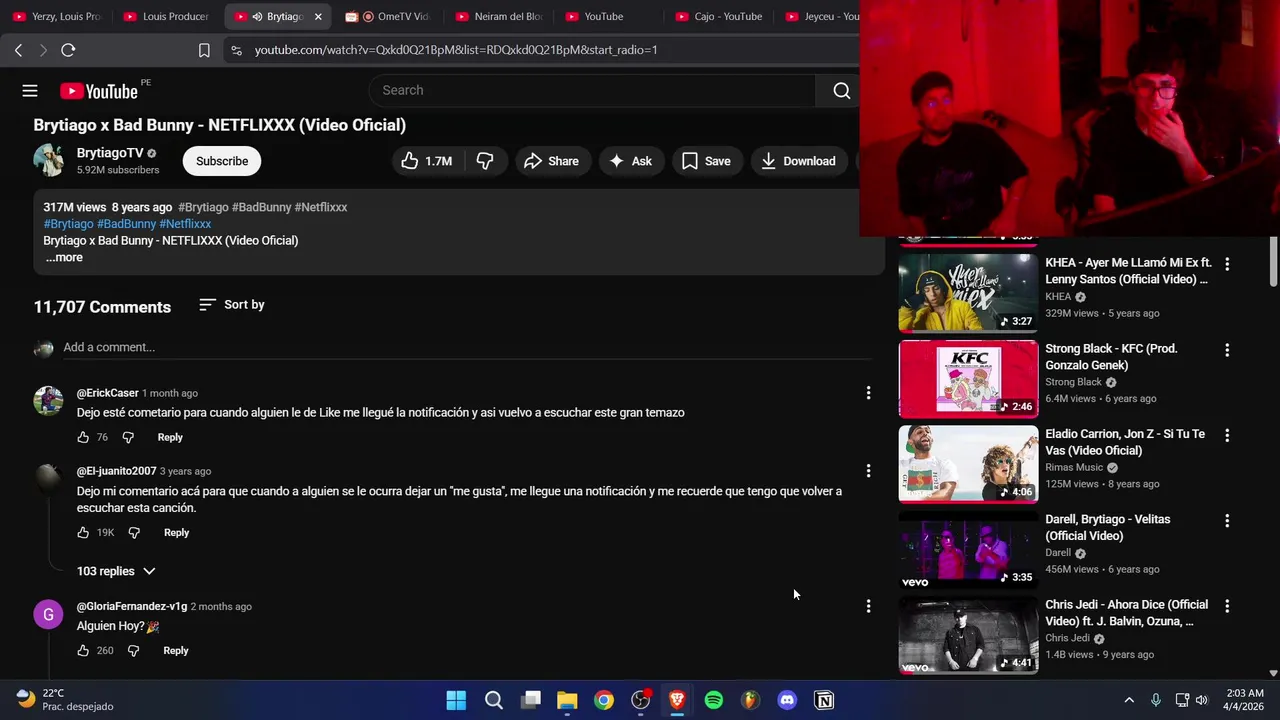Subscribe to BrytiagoTV
This screenshot has height=720, width=1280.
222,161
